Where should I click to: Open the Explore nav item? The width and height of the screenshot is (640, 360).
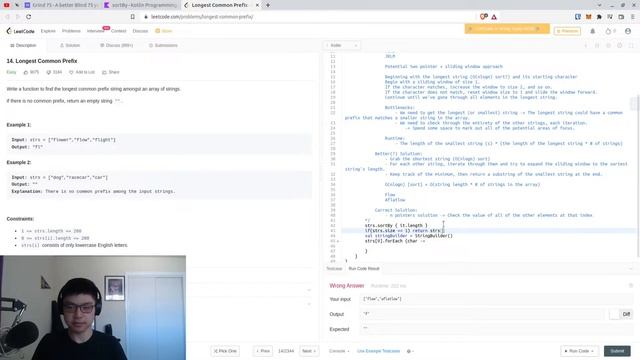tap(48, 31)
